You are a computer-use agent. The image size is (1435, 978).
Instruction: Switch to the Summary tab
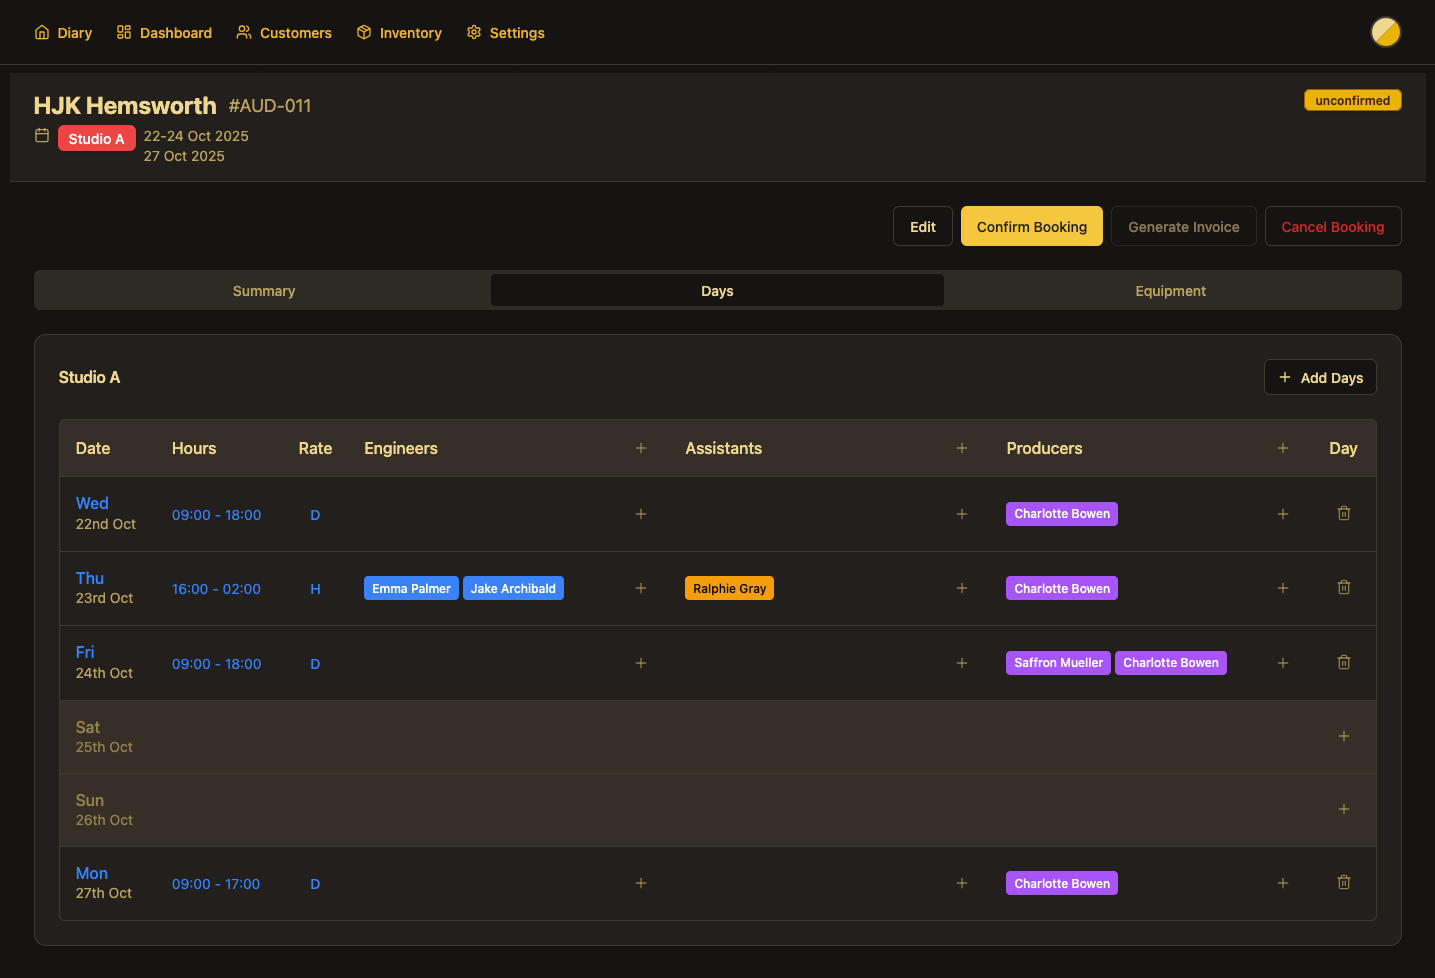(264, 291)
